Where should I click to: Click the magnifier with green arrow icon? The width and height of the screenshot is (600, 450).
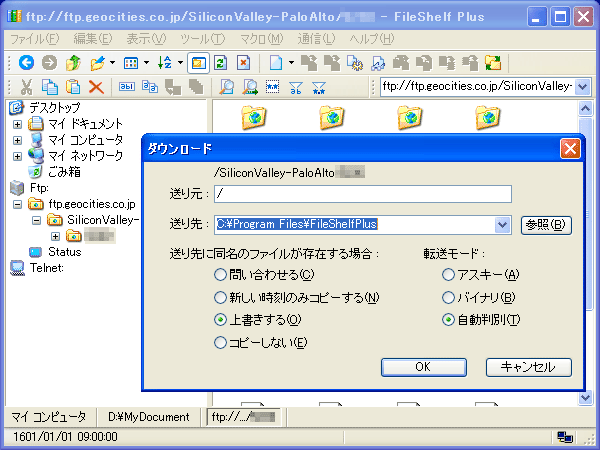[x=250, y=87]
